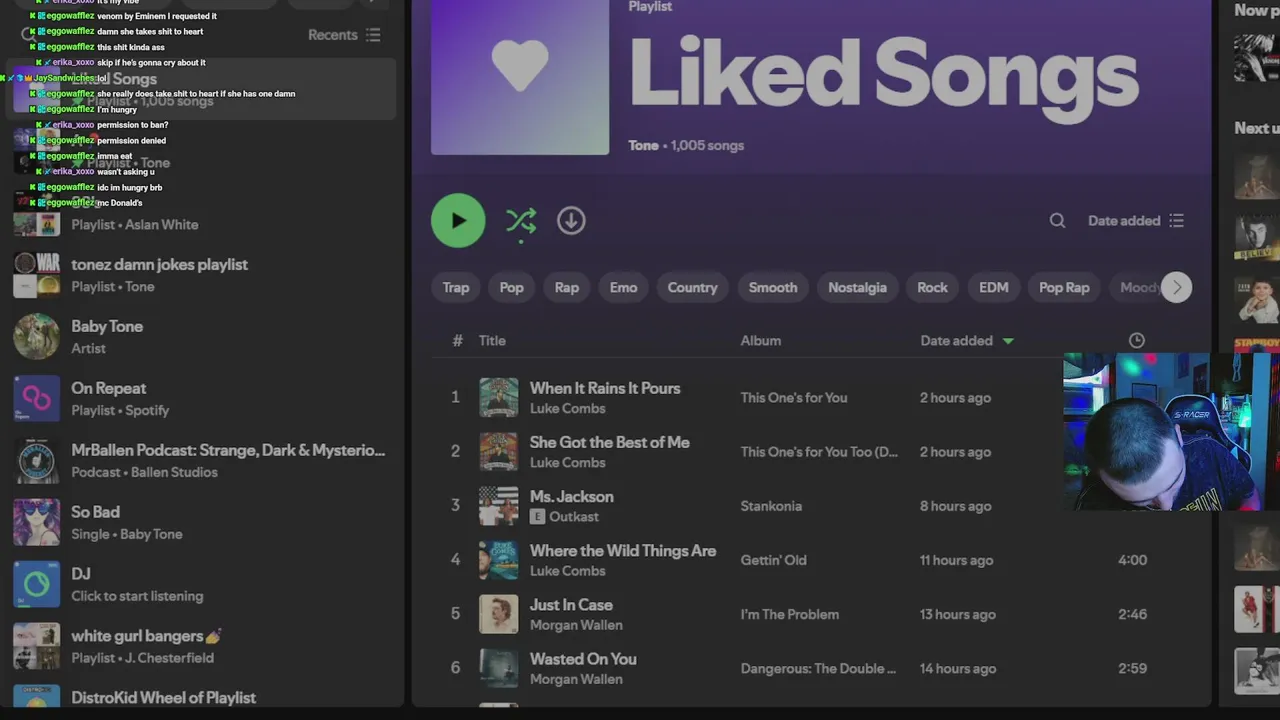Click the Date added column header
Screen dimensions: 1280x720
(967, 341)
